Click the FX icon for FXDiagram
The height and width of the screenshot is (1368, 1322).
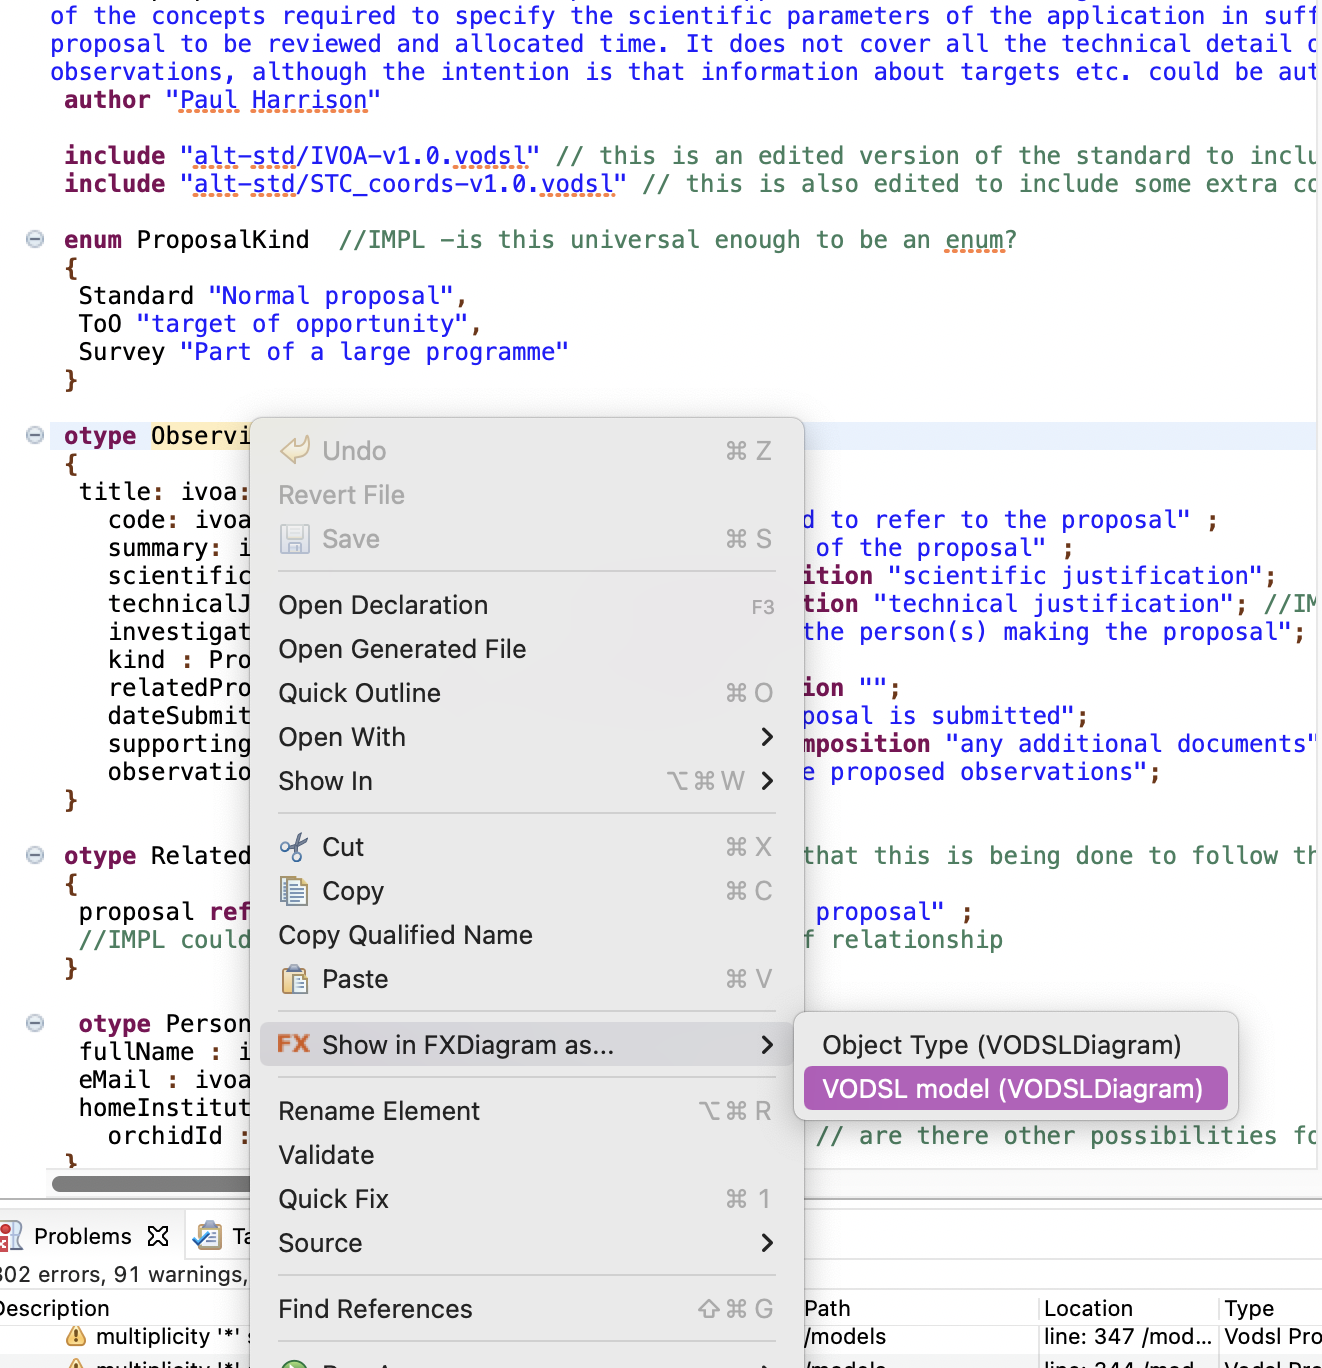294,1044
